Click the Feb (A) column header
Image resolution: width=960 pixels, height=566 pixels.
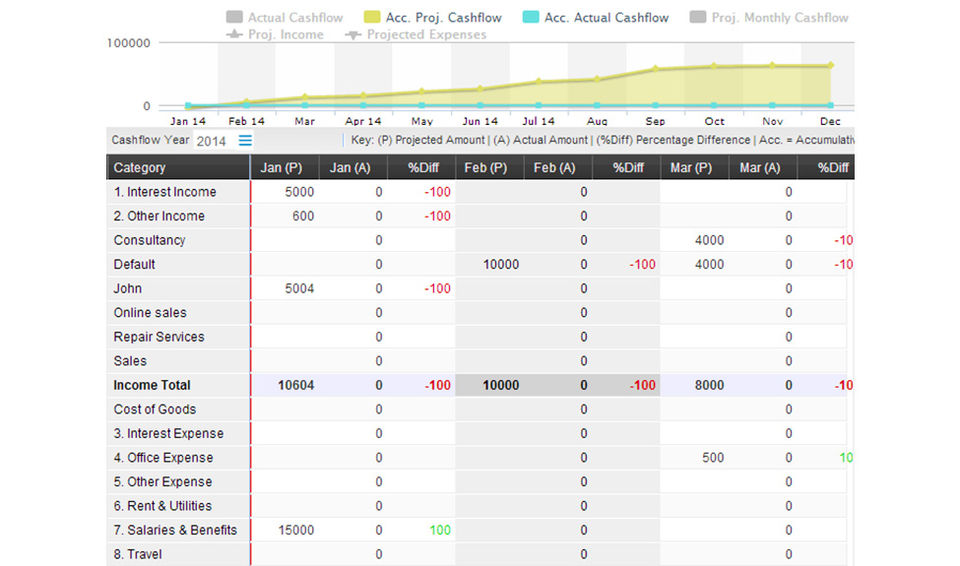(554, 168)
